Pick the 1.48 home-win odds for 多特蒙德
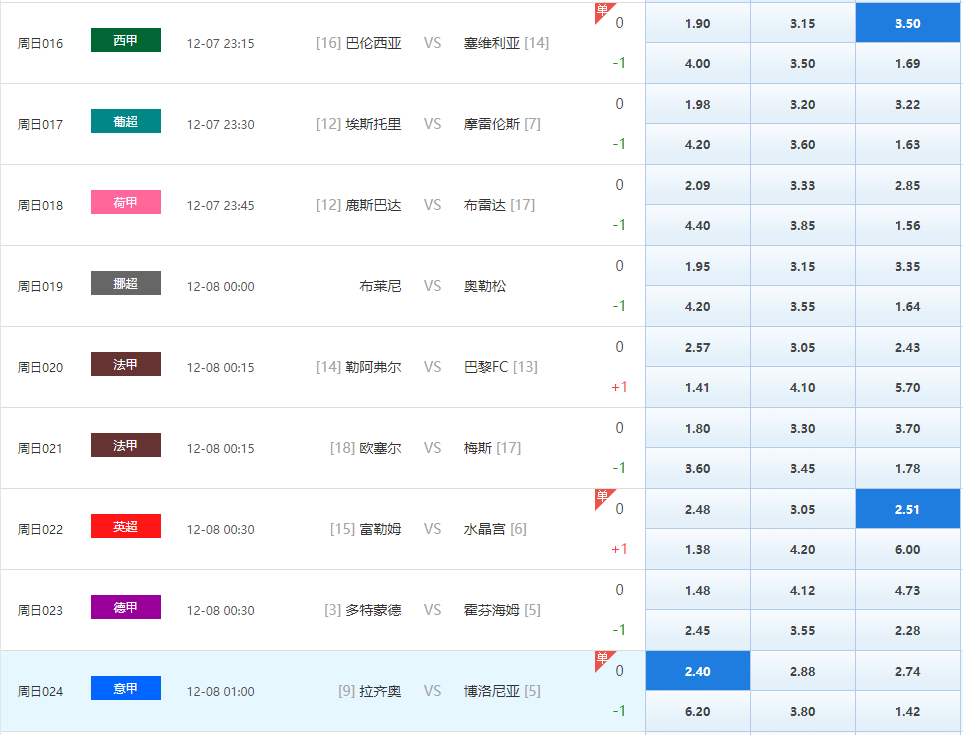963x735 pixels. [x=697, y=590]
